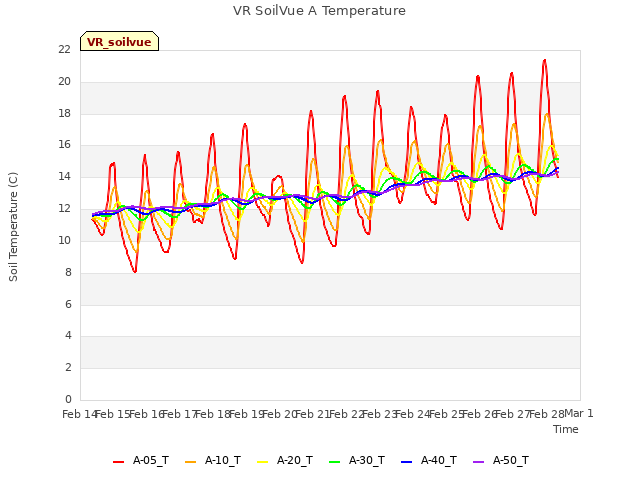This screenshot has width=640, height=480.
Task: Toggle the A-40_T legend entry
Action: coord(429,461)
